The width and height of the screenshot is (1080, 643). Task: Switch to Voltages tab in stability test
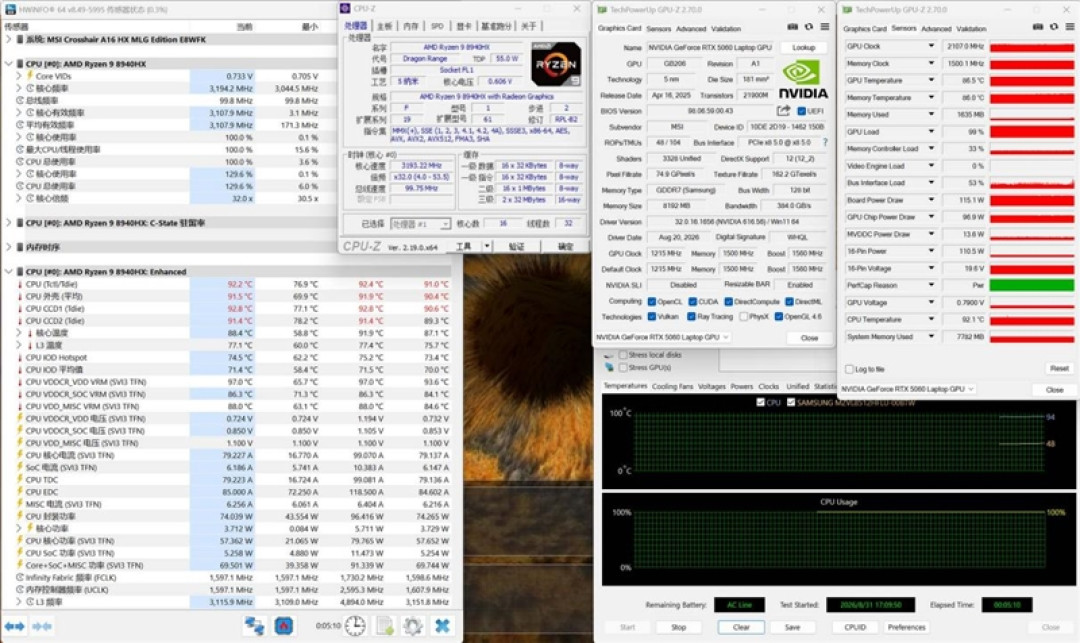click(712, 386)
